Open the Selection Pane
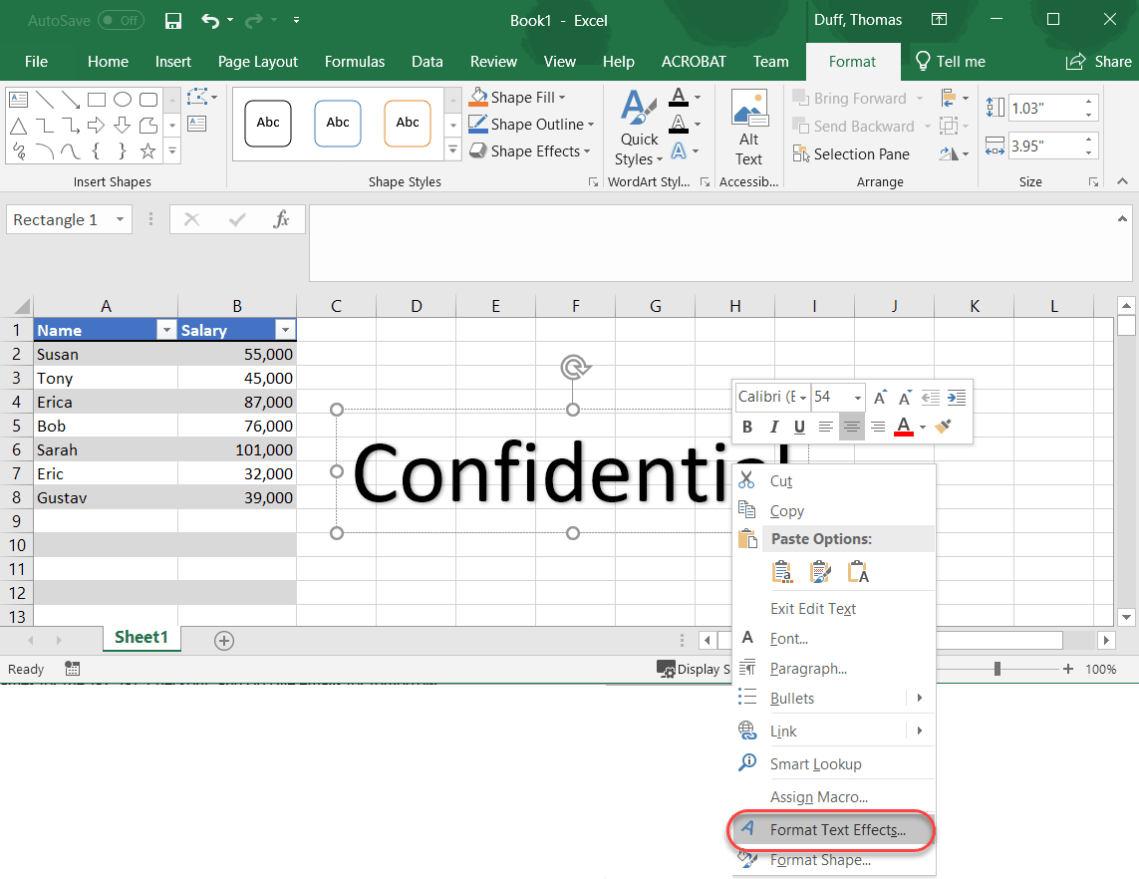 (852, 154)
